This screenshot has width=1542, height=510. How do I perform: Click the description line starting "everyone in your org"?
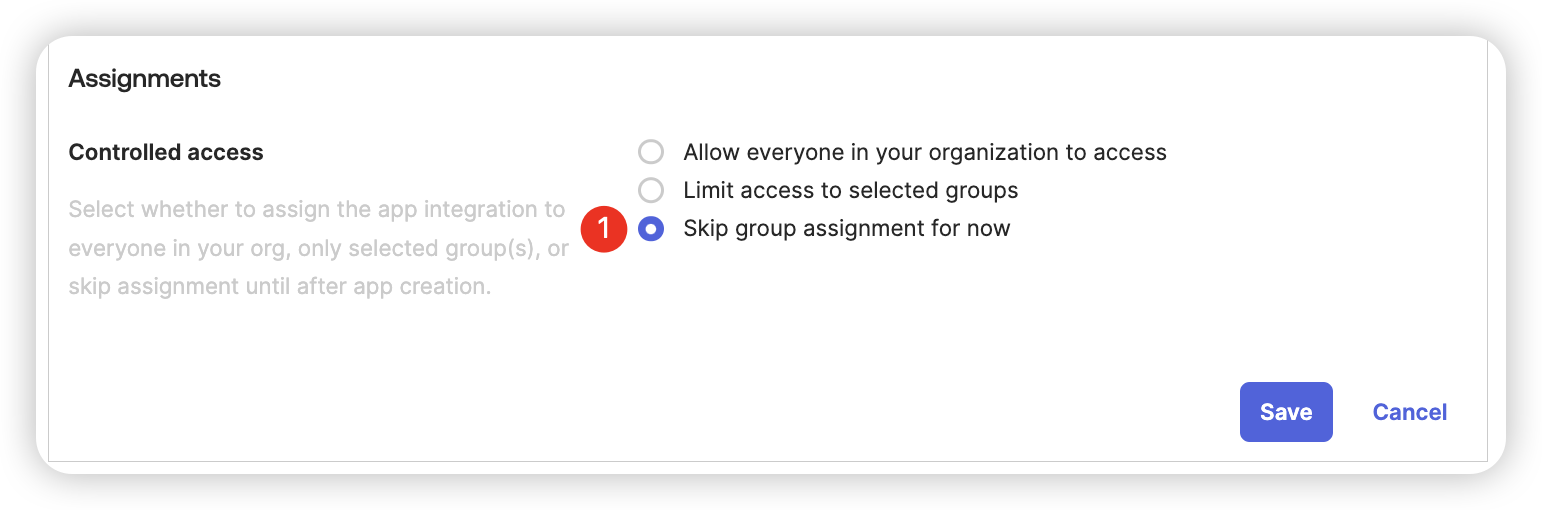(x=319, y=249)
